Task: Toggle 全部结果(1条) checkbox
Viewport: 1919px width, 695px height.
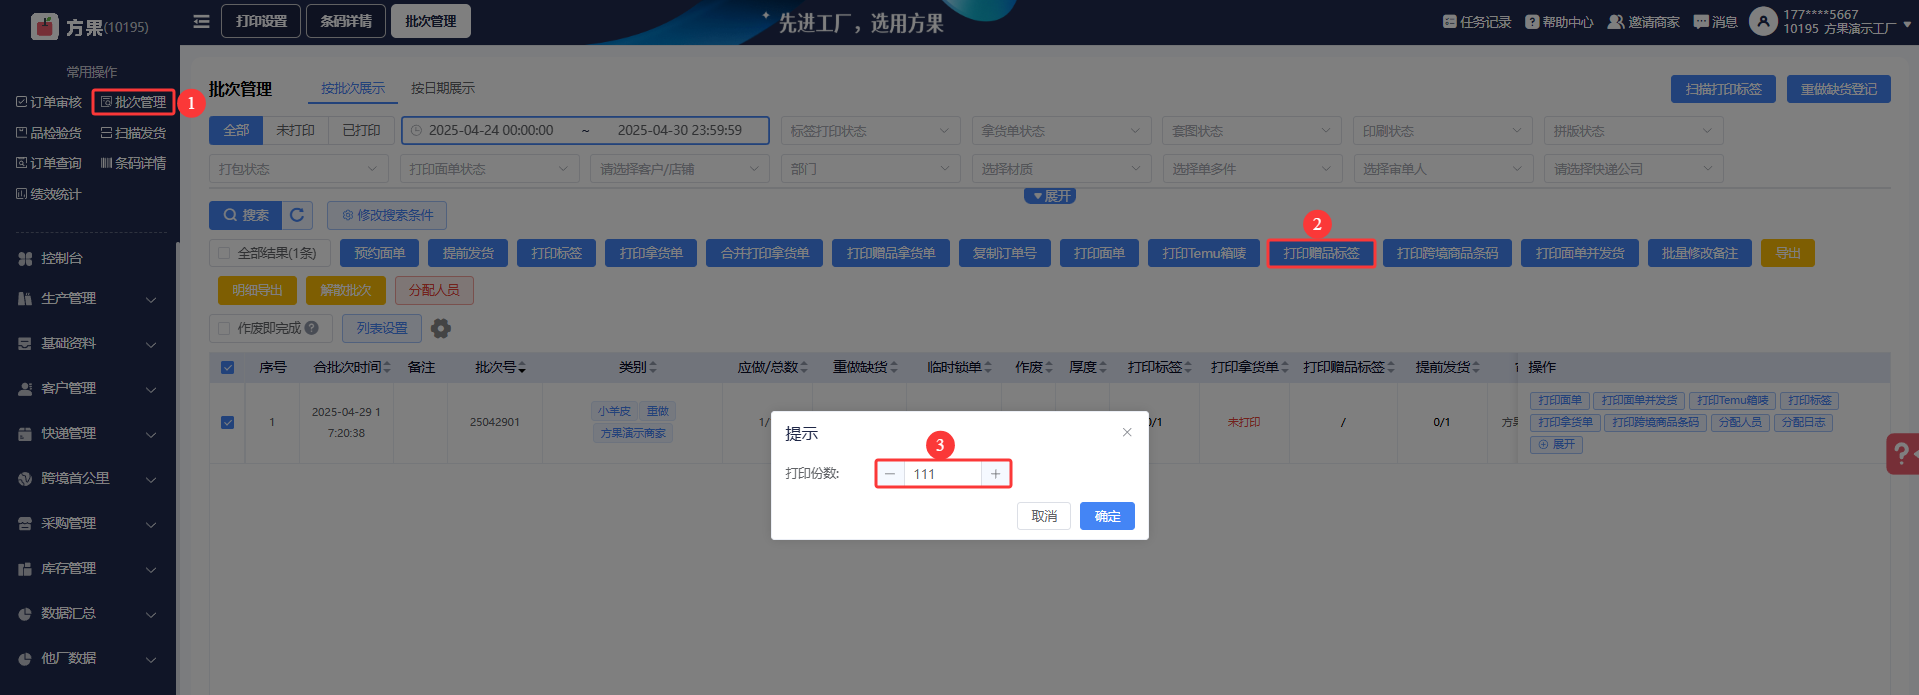Action: [224, 253]
